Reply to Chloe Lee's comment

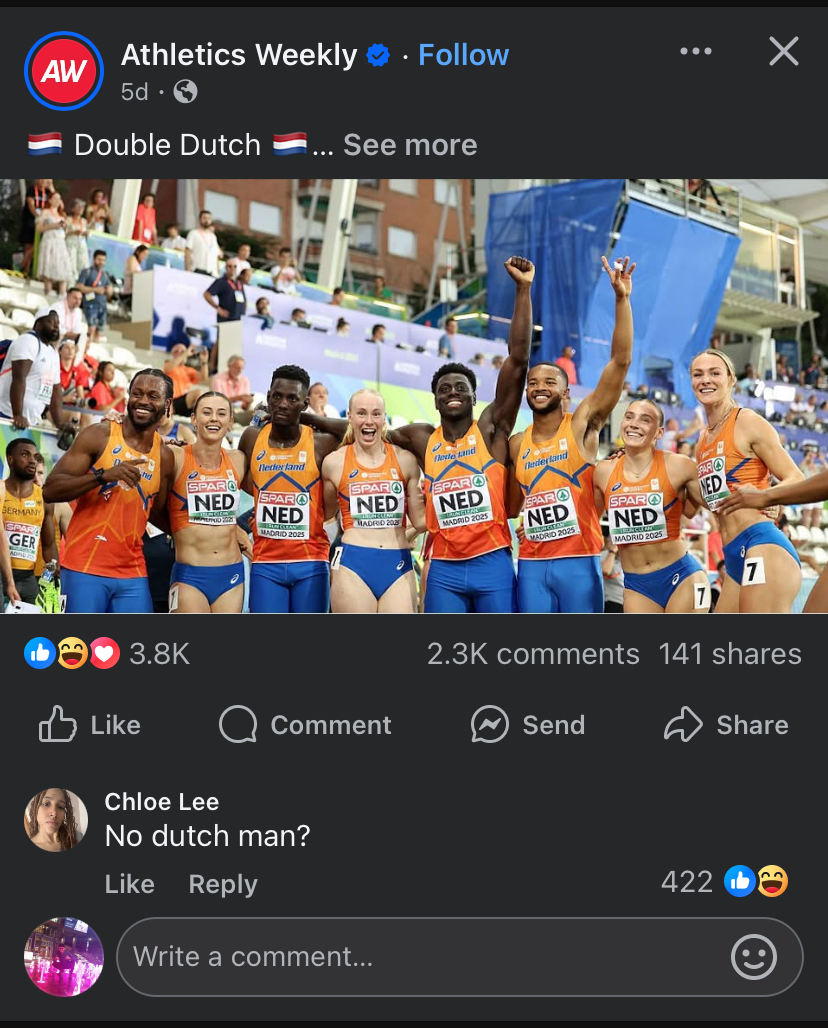coord(223,884)
